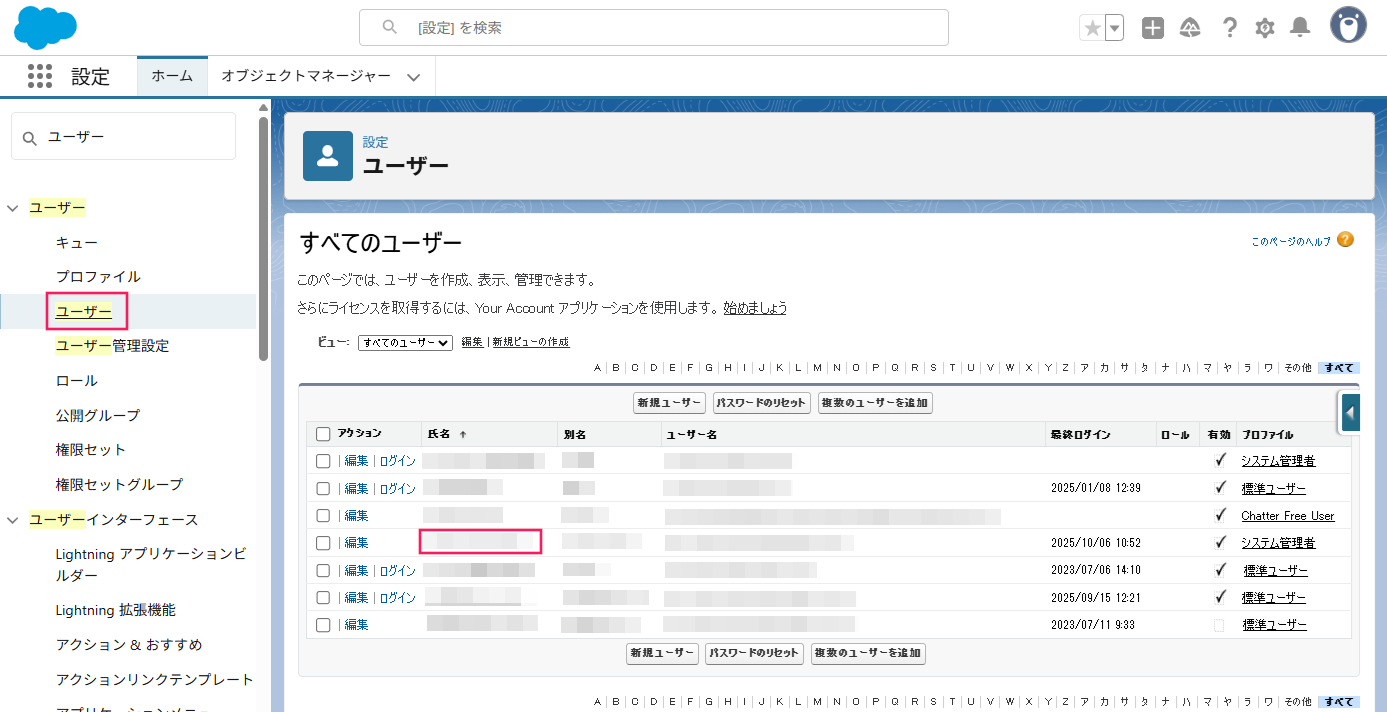Image resolution: width=1387 pixels, height=712 pixels.
Task: Click the orange help icon beside このページのヘルプ
Action: point(1345,239)
